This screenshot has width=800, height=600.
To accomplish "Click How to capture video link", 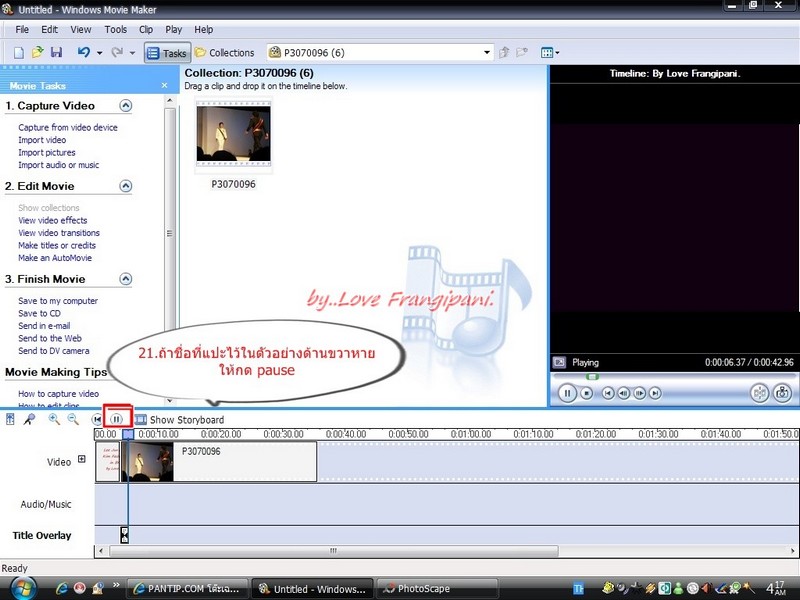I will (59, 394).
